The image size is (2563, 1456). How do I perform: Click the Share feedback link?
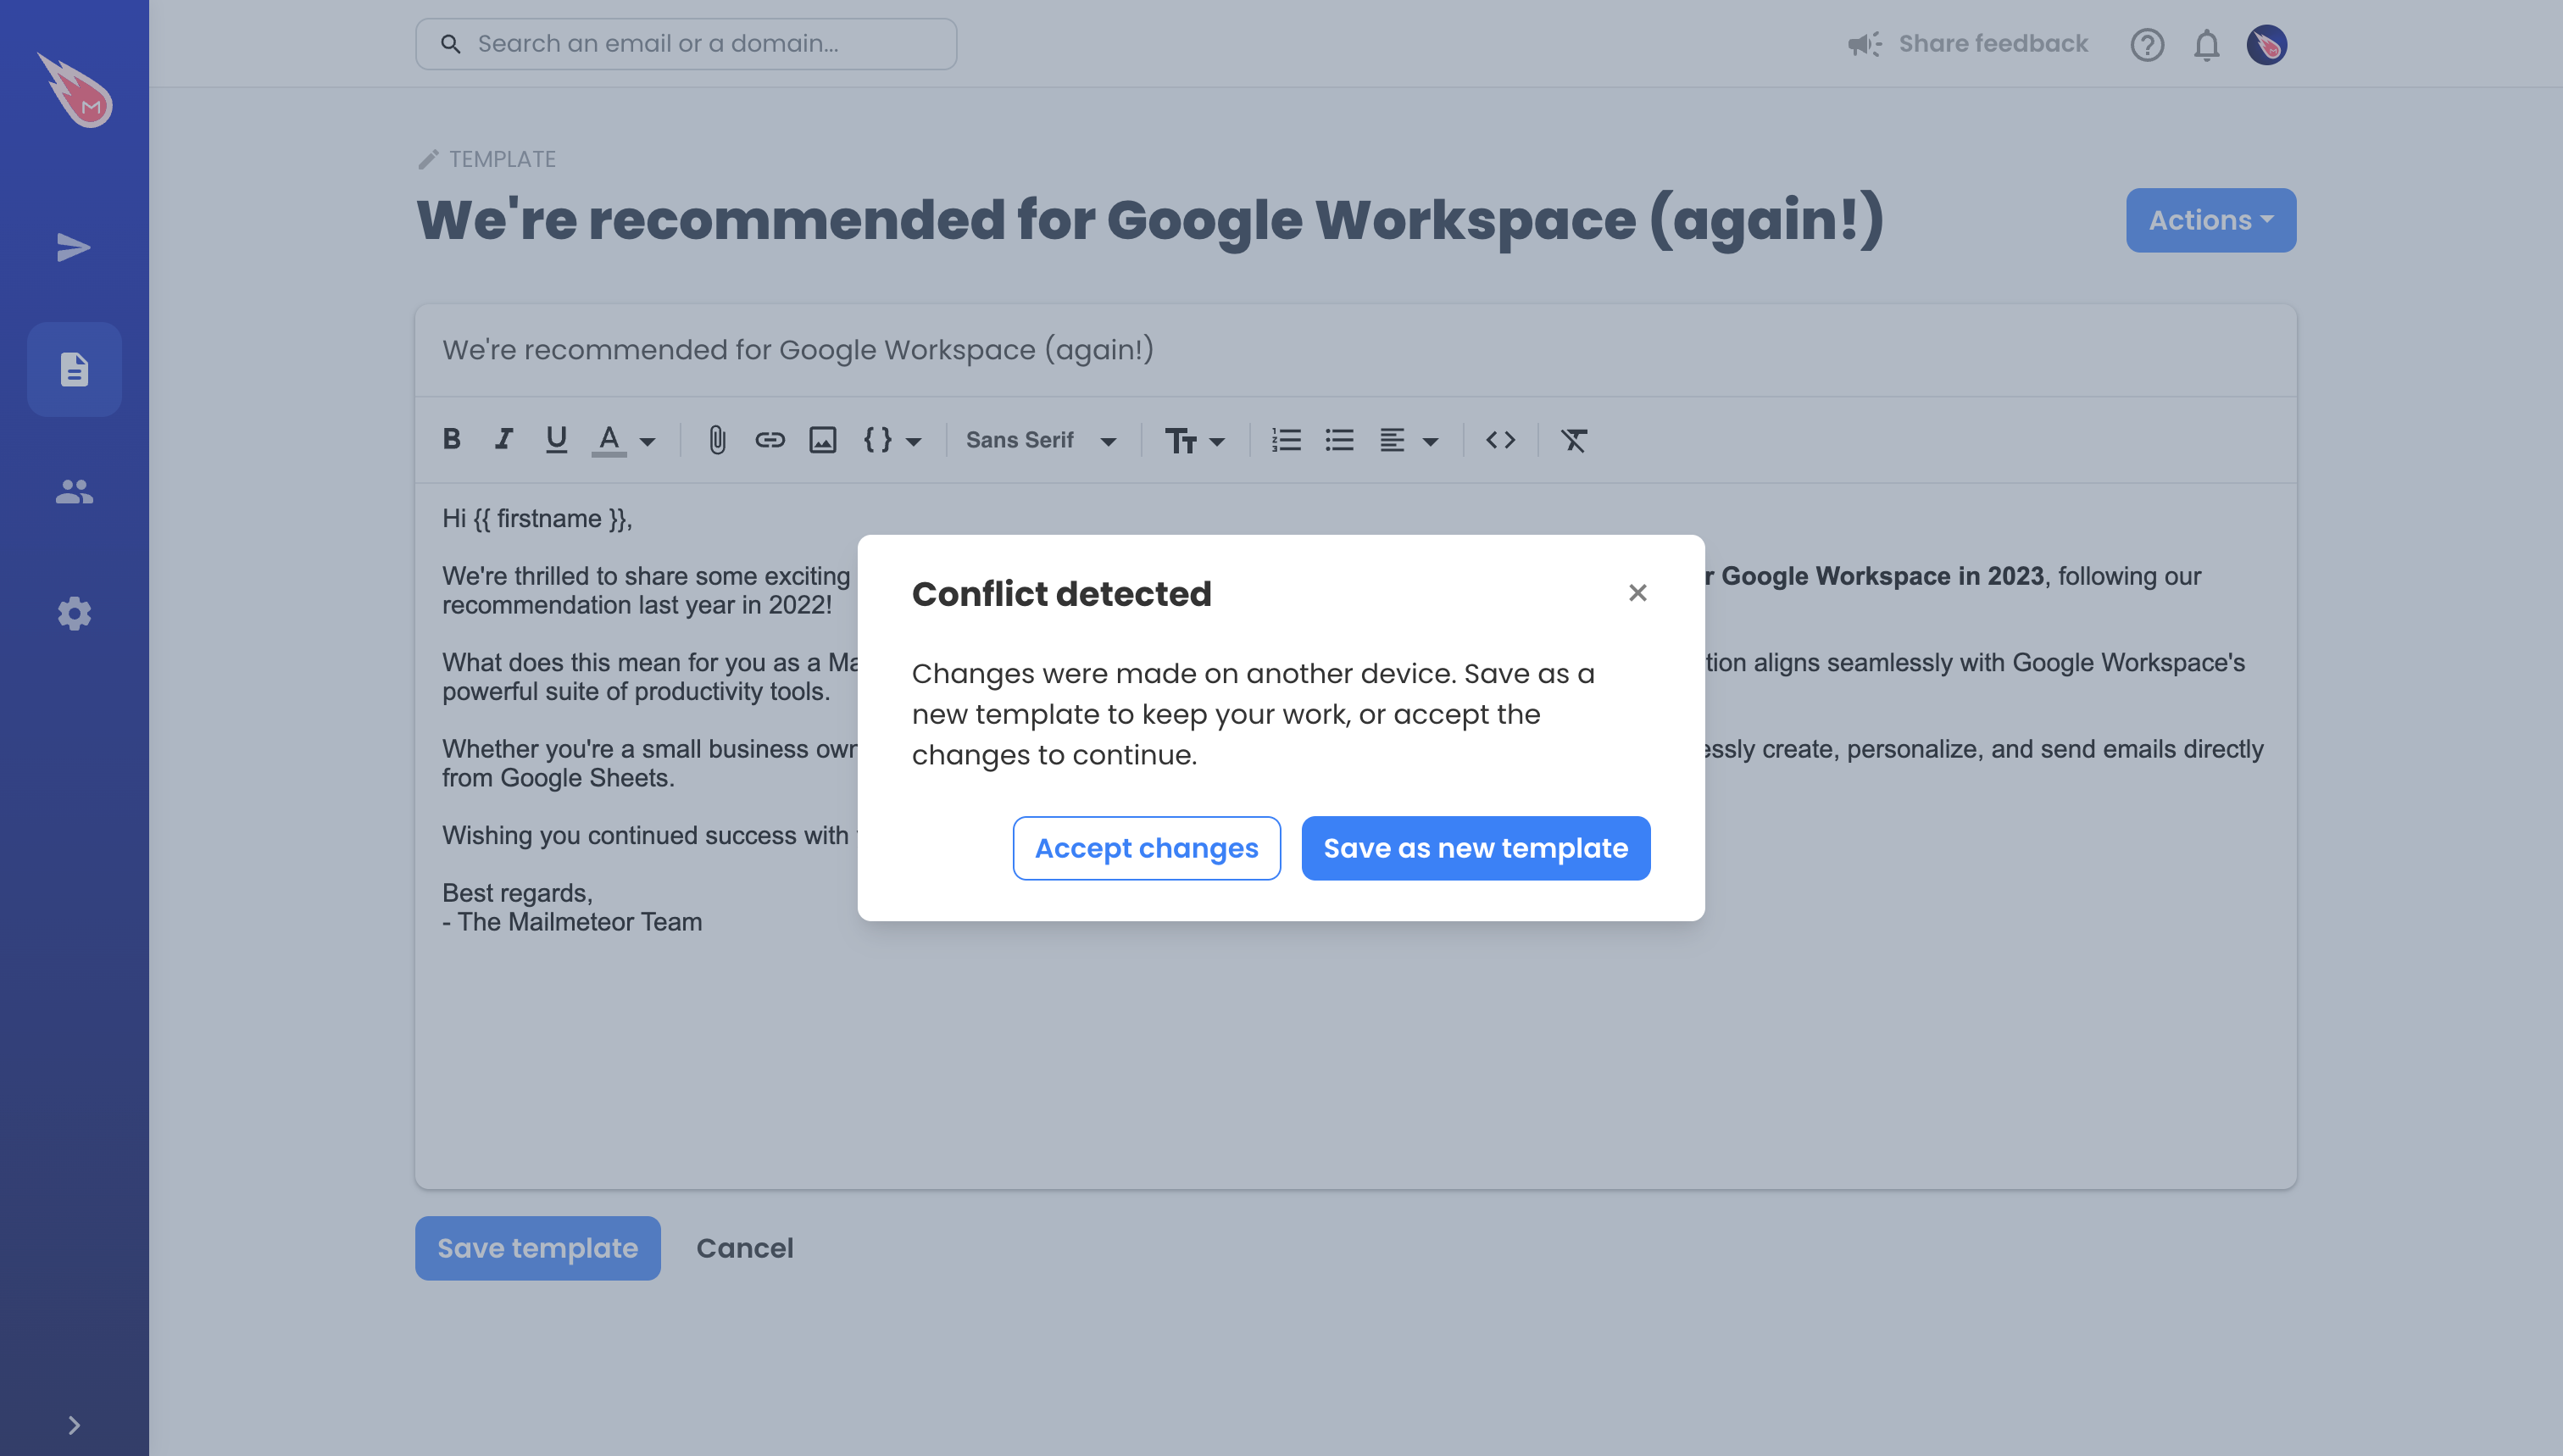[x=1993, y=44]
